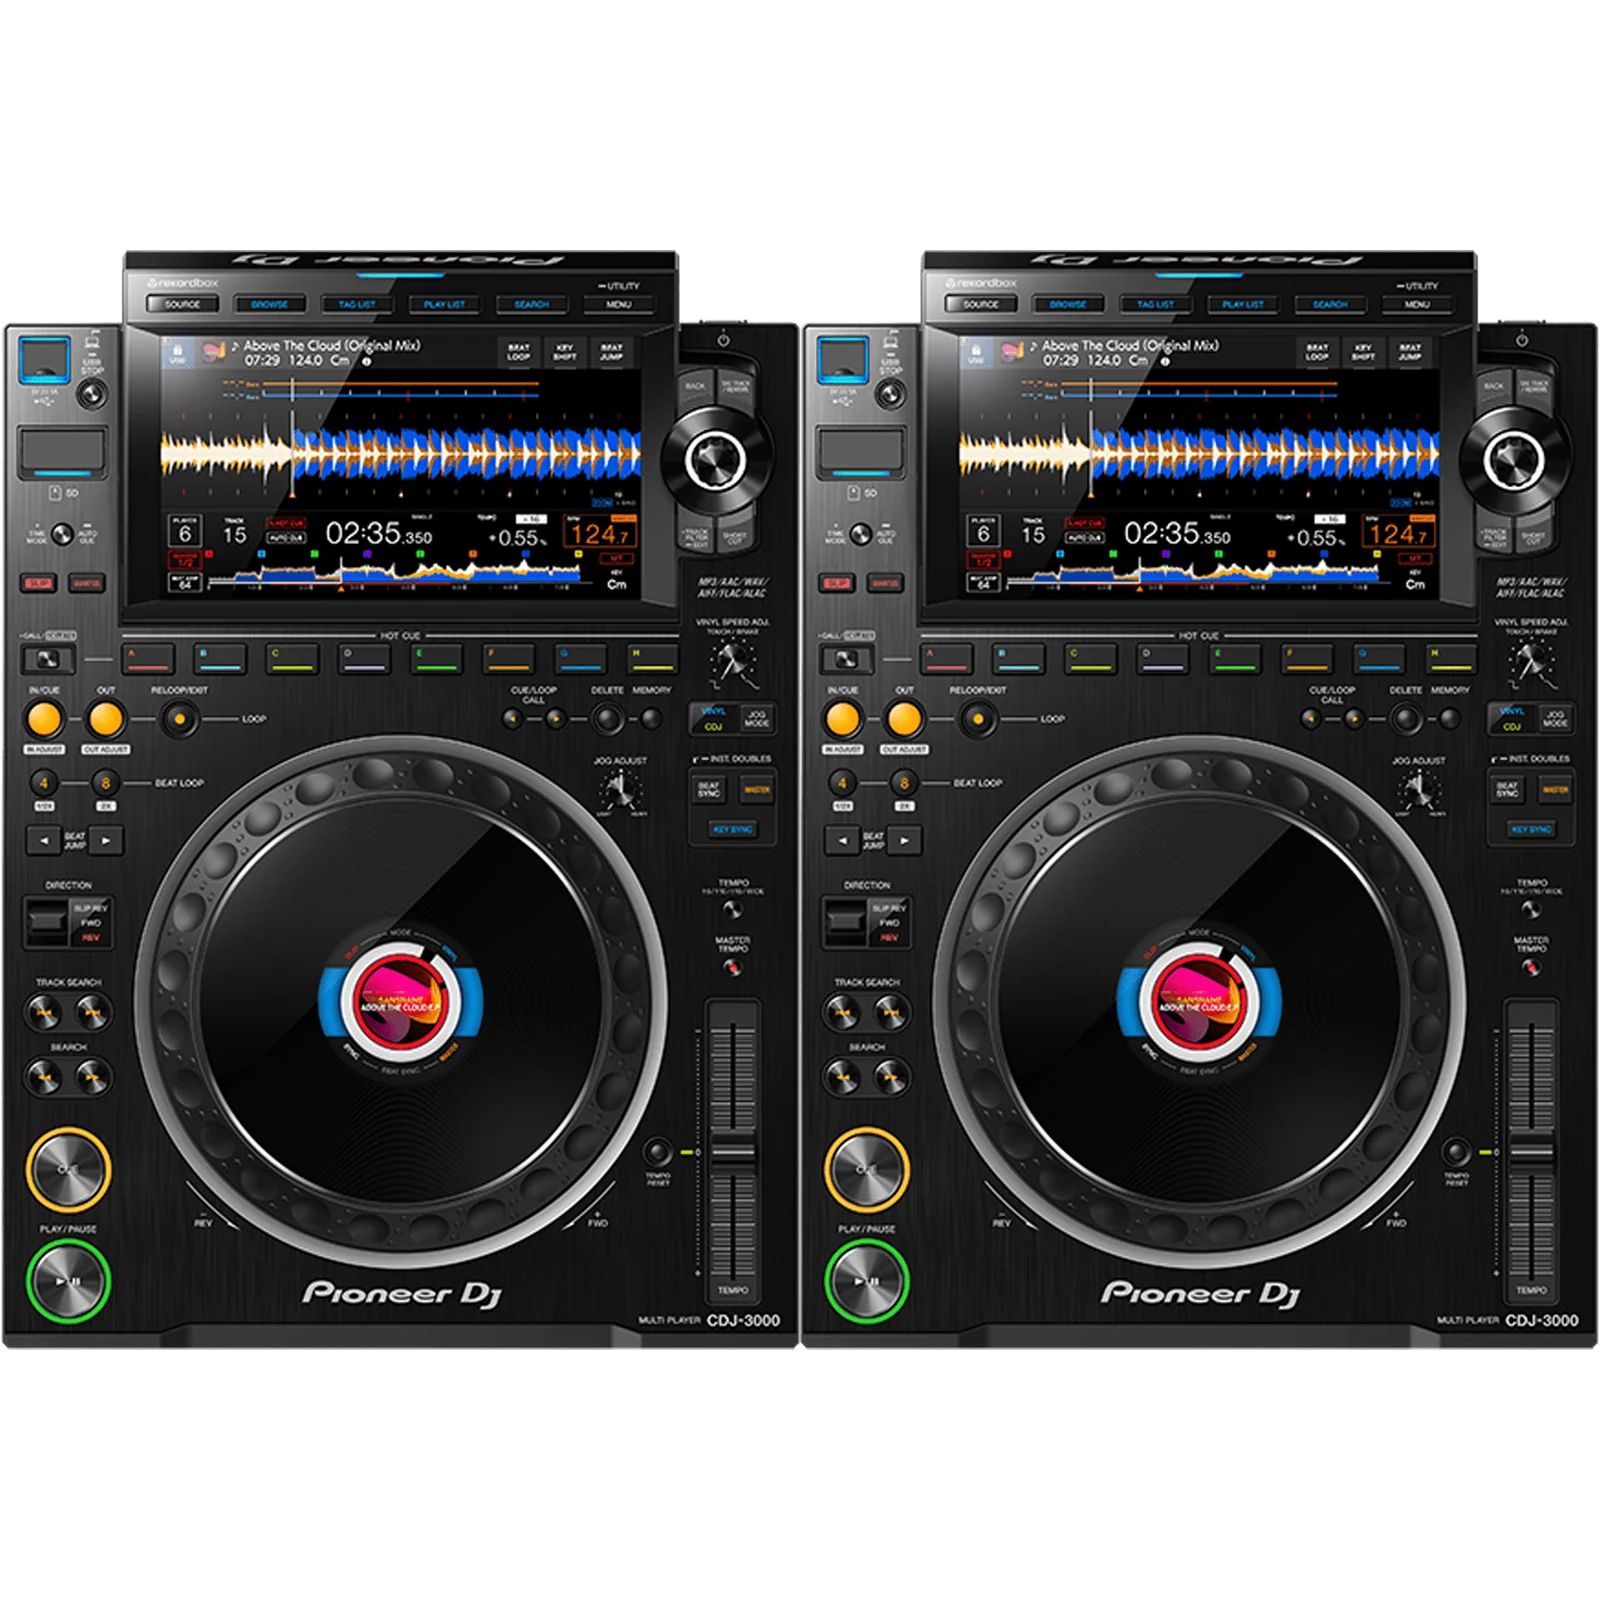Screen dimensions: 1600x1600
Task: Toggle BEAT SYNC on the right deck
Action: point(1508,790)
